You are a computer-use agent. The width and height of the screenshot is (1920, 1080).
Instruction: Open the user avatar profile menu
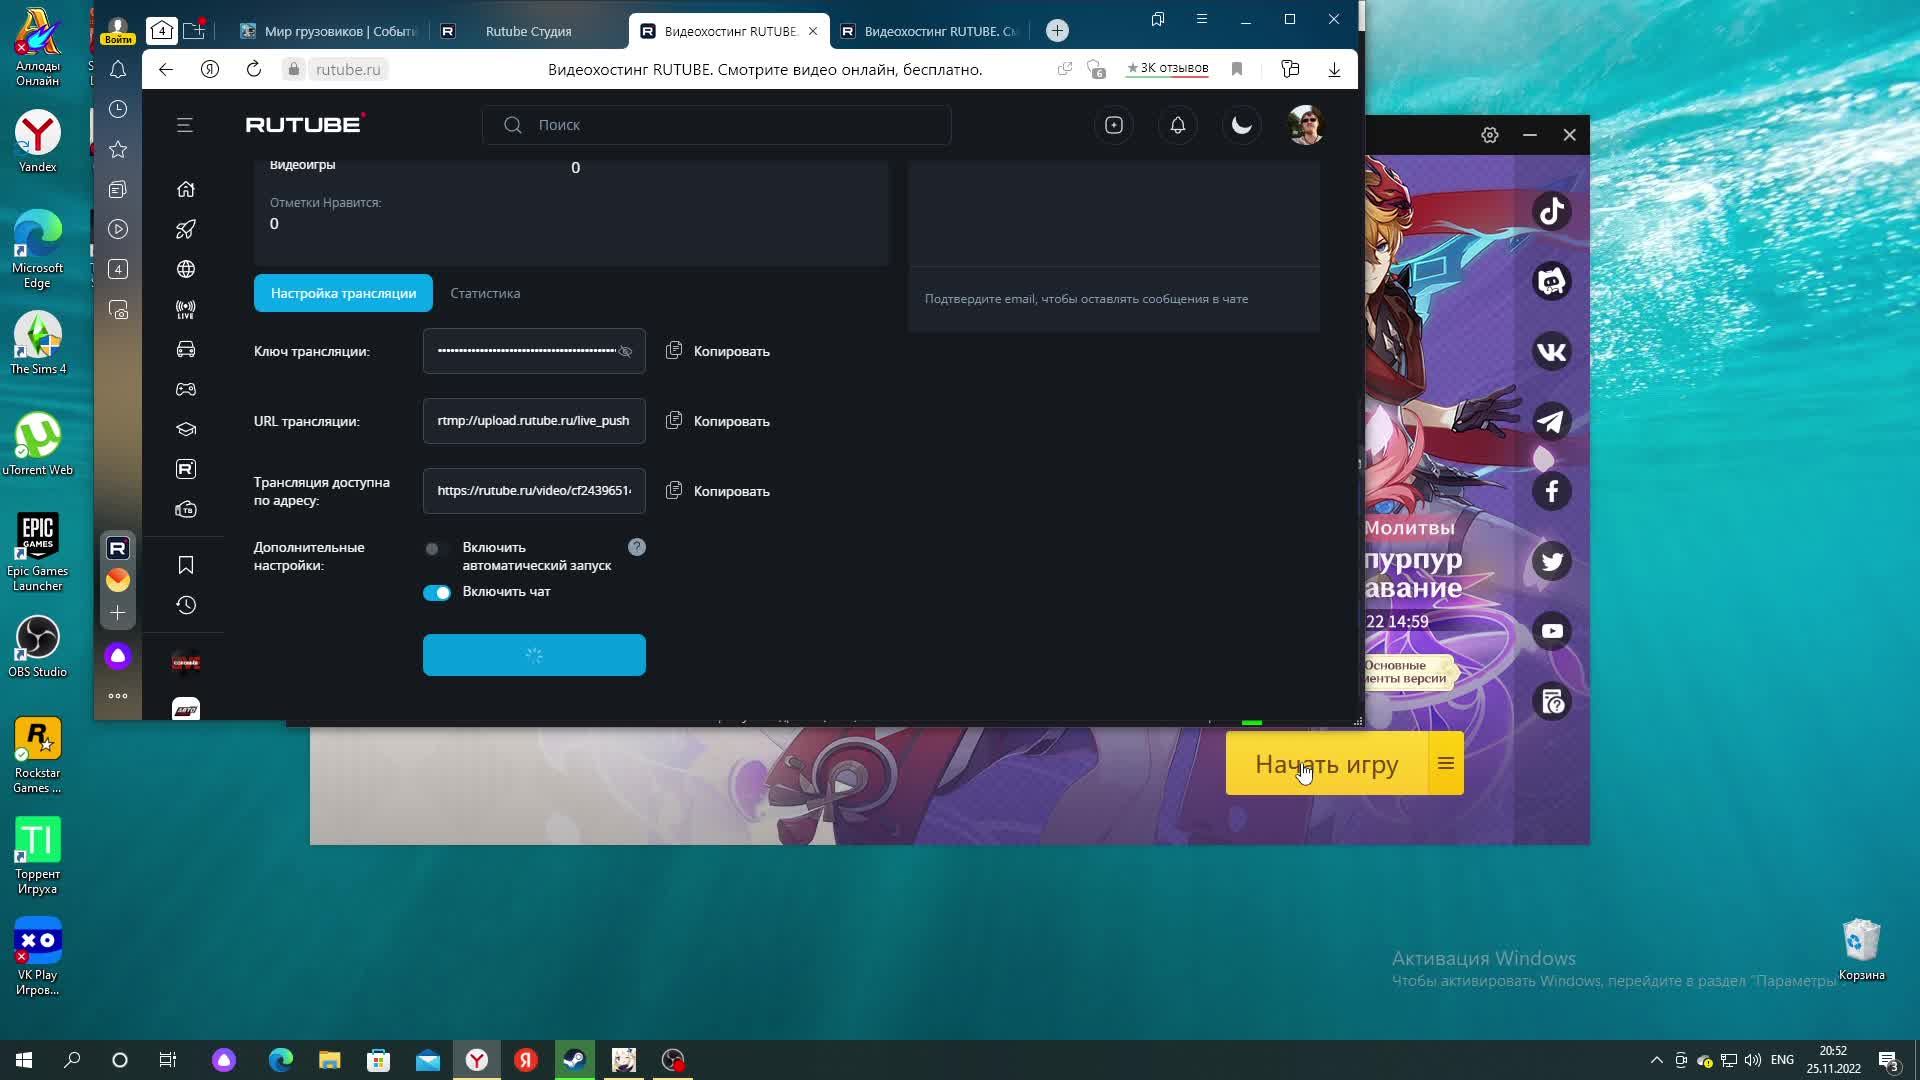tap(1305, 125)
